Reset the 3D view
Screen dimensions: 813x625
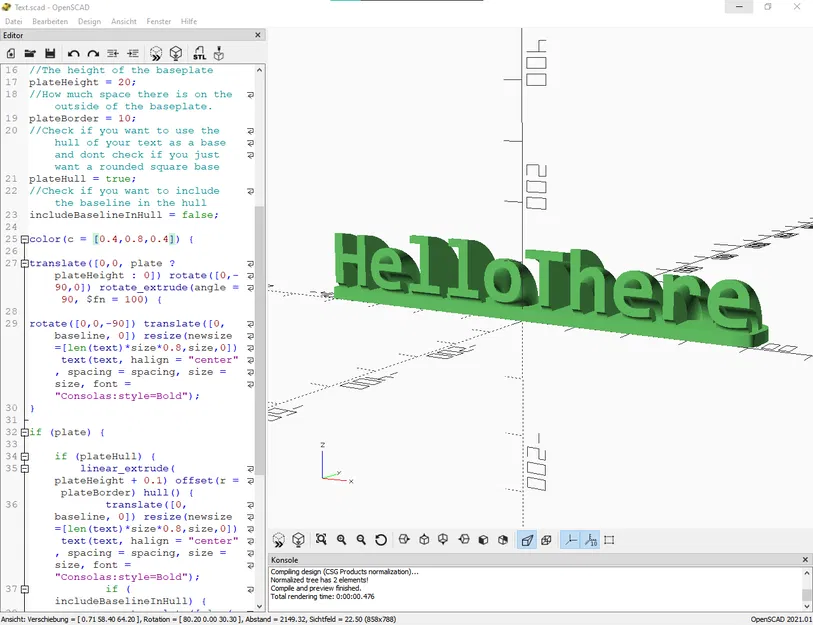click(x=379, y=540)
